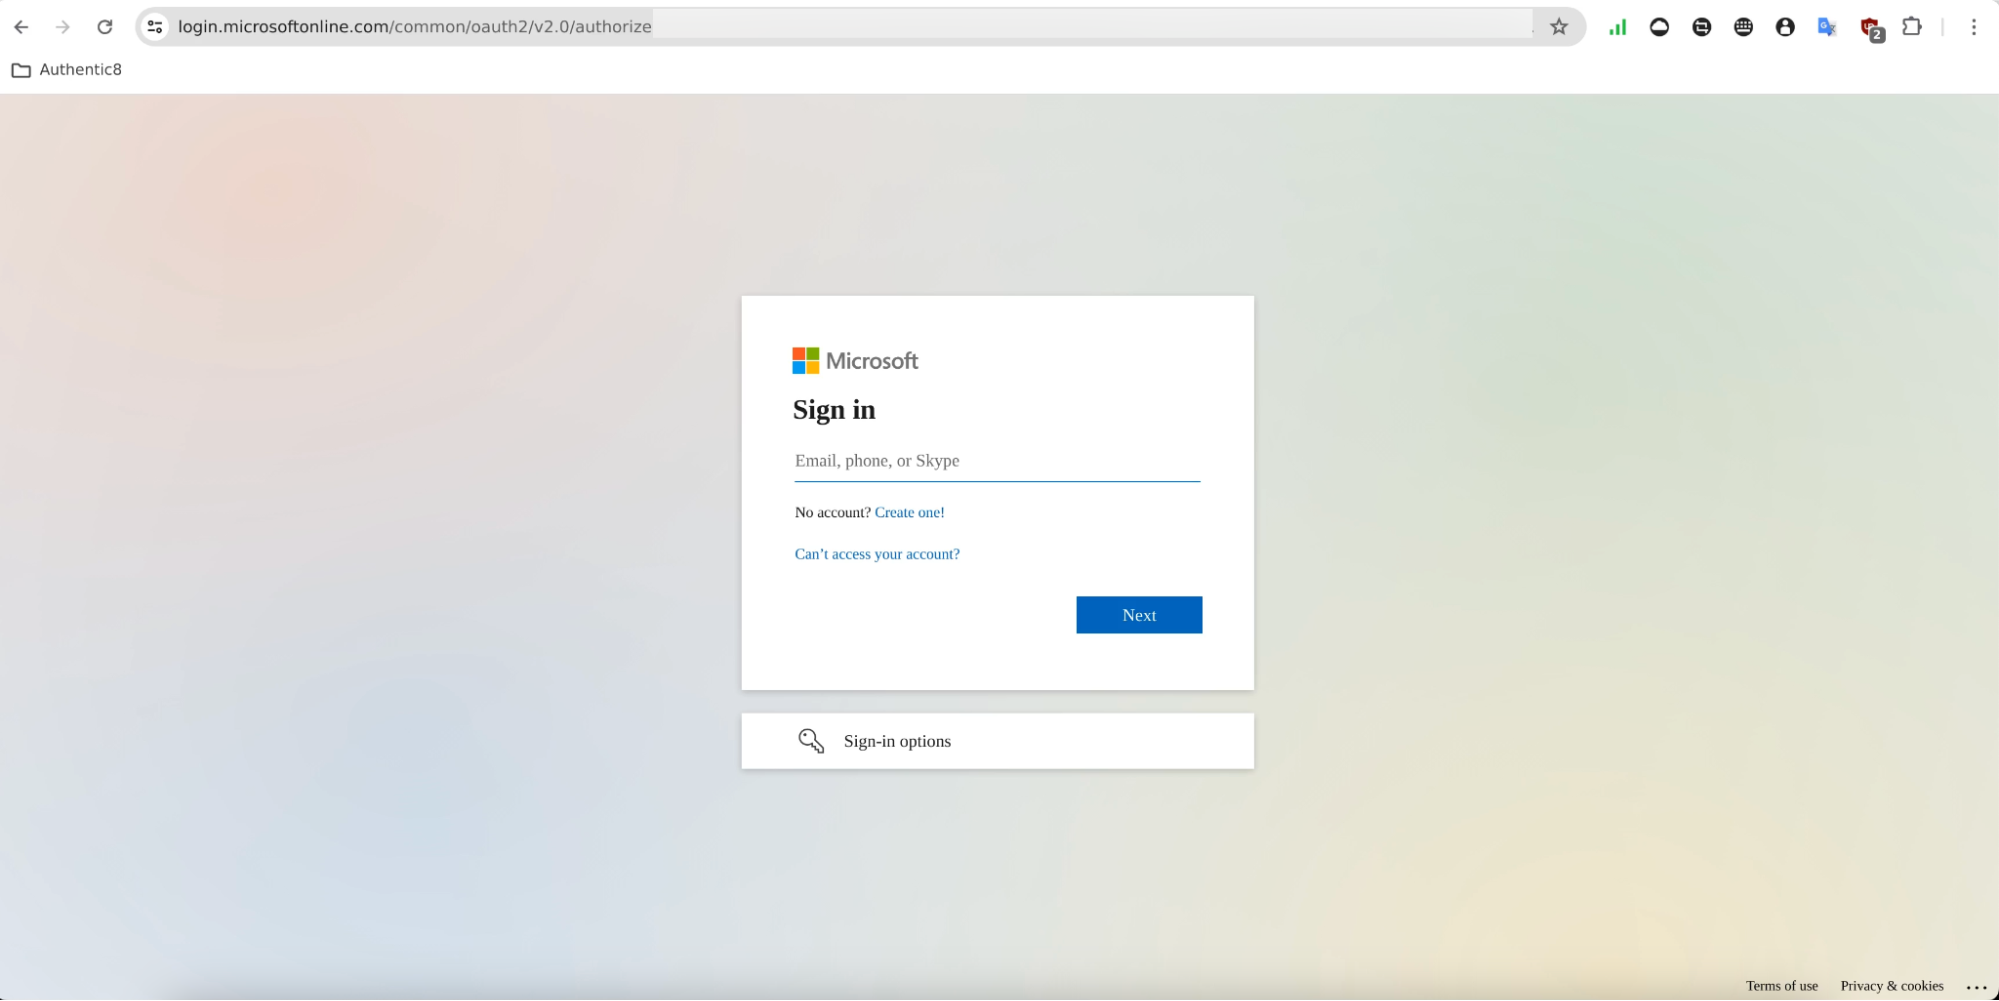Screen dimensions: 1999x1001
Task: Open the Authentic8 bookmarks folder
Action: click(x=66, y=70)
